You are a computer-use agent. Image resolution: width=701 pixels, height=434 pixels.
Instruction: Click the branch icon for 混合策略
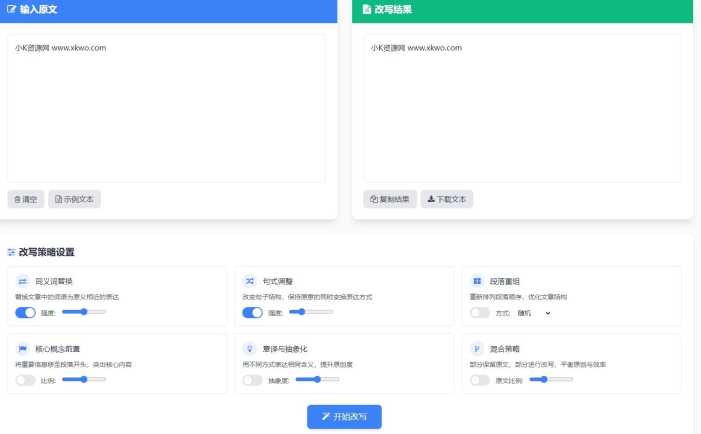coord(477,349)
